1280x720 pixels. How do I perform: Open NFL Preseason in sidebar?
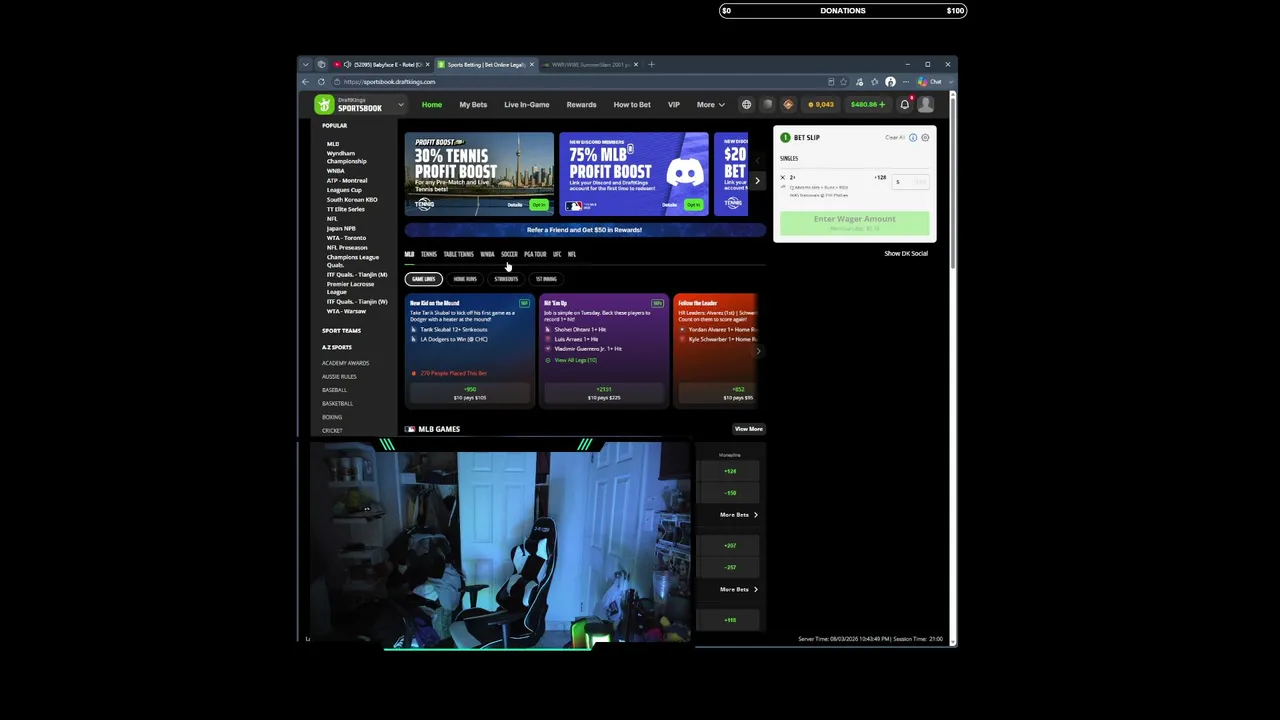tap(347, 247)
